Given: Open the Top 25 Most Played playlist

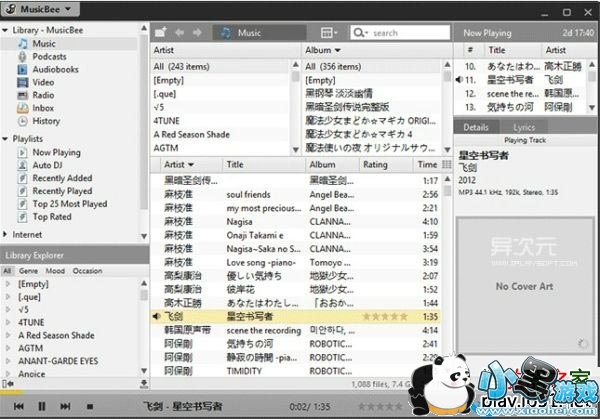Looking at the screenshot, I should [70, 204].
